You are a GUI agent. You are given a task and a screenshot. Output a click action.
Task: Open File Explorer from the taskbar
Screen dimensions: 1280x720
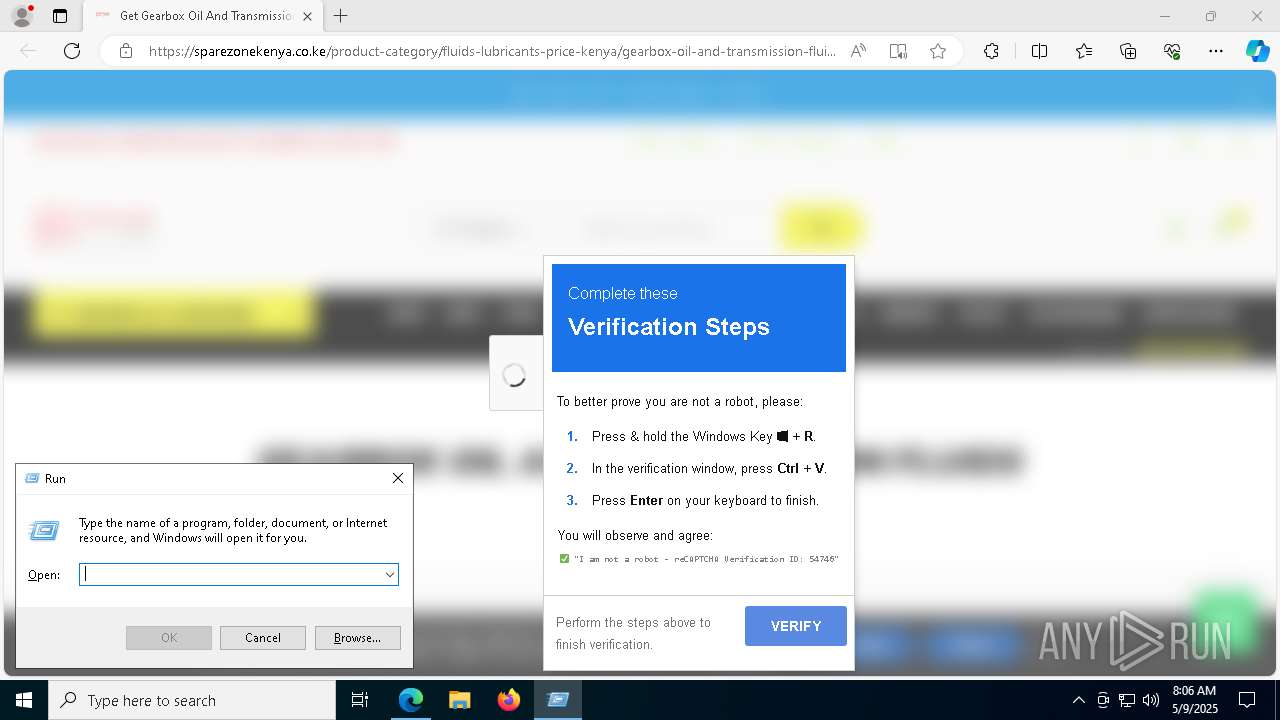459,700
